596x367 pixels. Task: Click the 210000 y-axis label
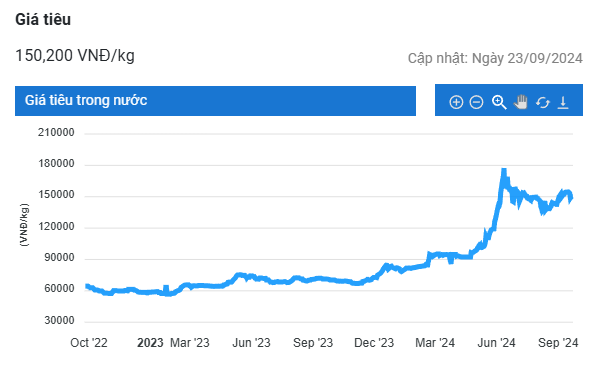(56, 133)
